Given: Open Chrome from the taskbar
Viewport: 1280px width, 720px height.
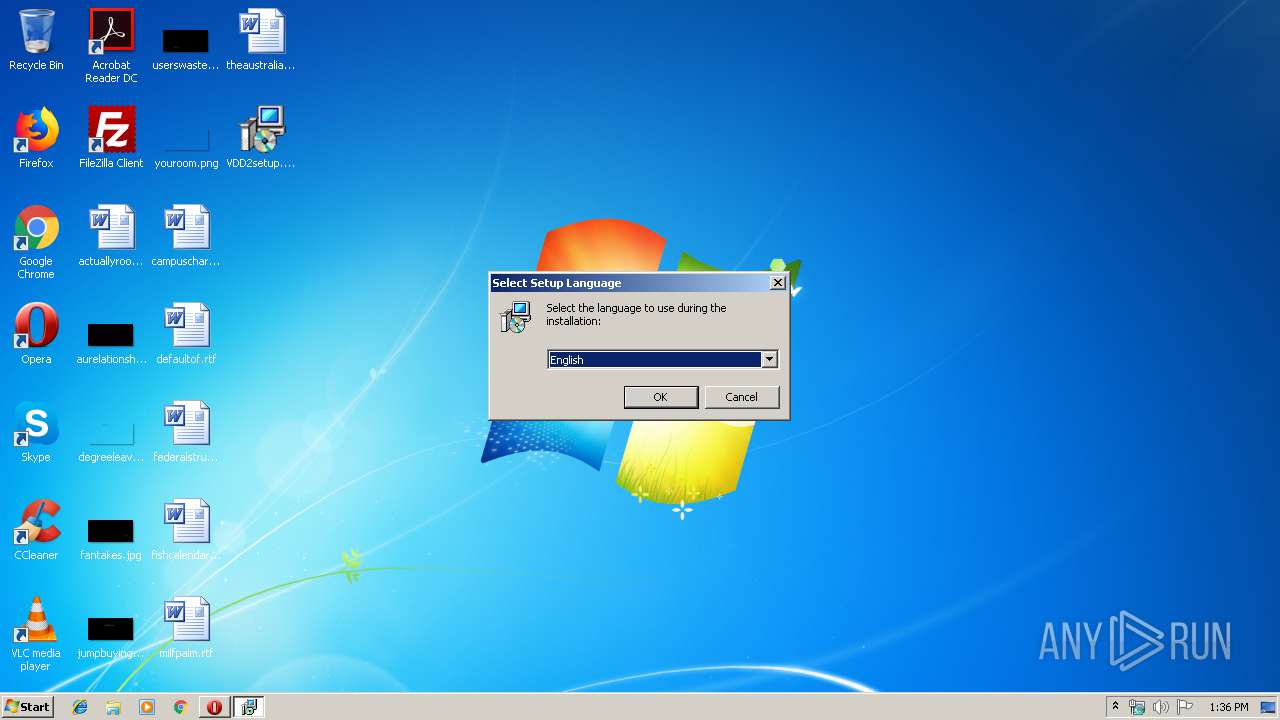Looking at the screenshot, I should point(180,707).
